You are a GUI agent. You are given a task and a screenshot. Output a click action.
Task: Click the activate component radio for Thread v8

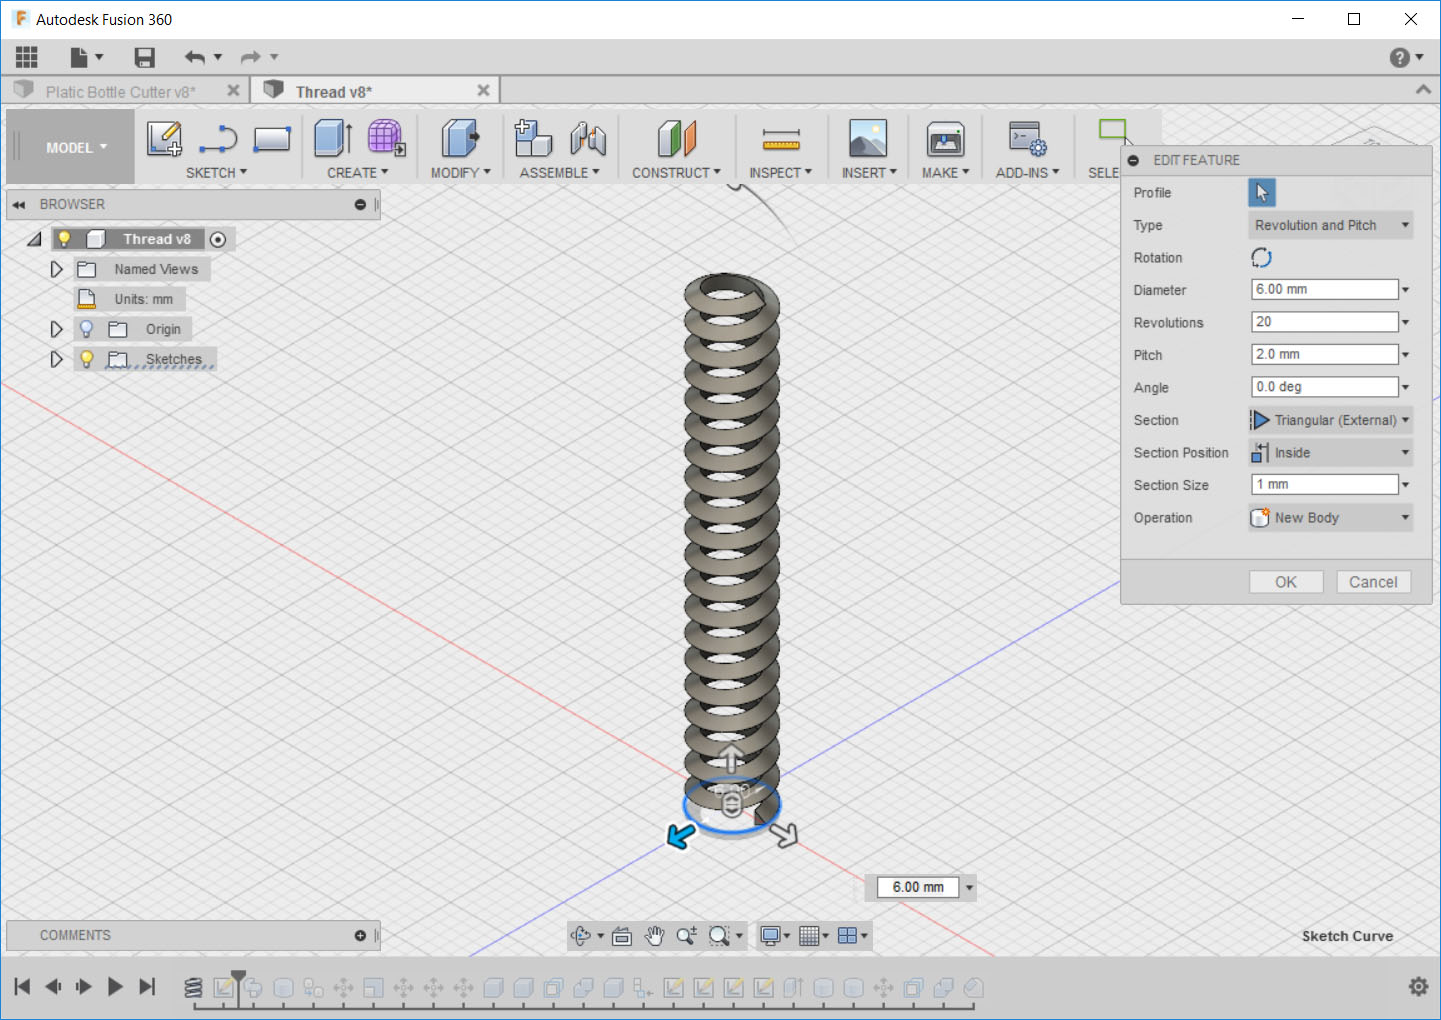pyautogui.click(x=218, y=240)
